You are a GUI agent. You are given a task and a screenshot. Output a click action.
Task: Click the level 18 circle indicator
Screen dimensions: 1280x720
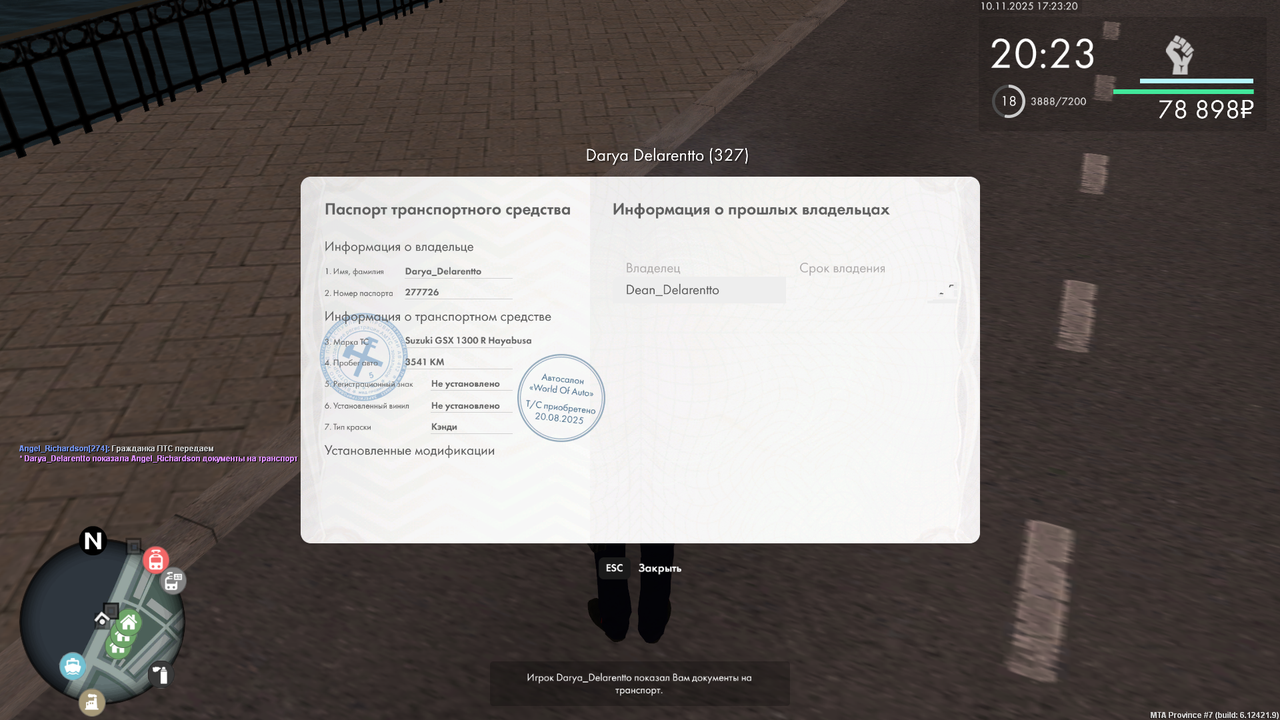(1009, 101)
